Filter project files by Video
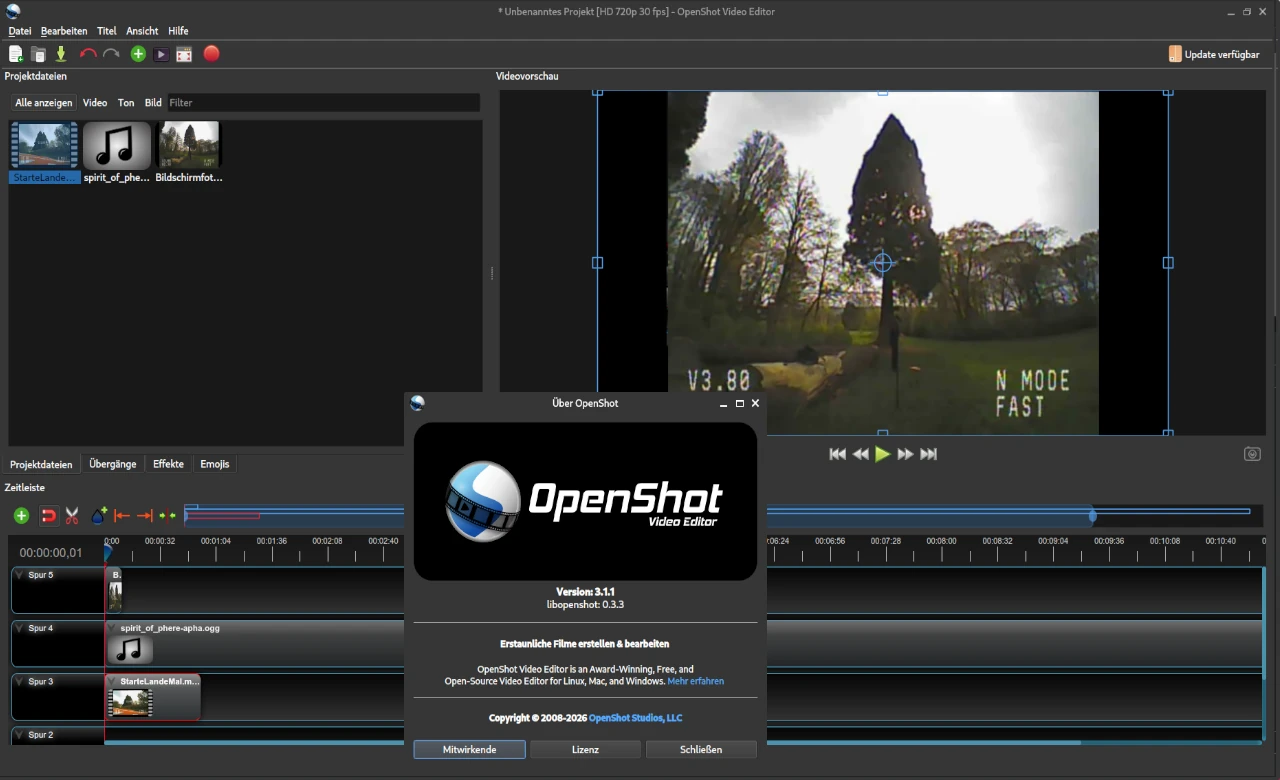The height and width of the screenshot is (780, 1280). [95, 103]
